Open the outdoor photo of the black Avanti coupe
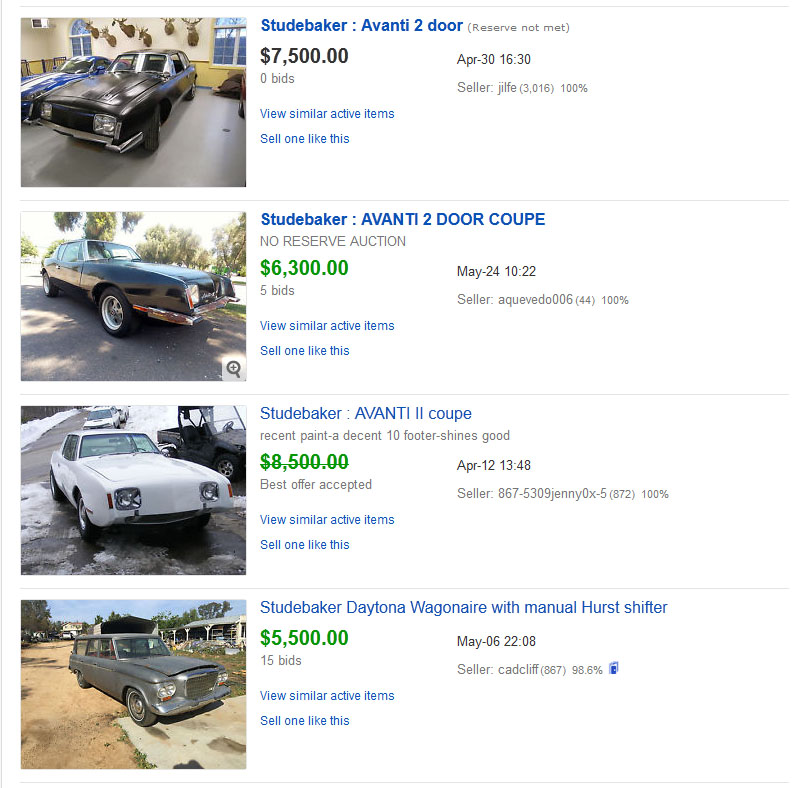807x788 pixels. click(x=133, y=296)
